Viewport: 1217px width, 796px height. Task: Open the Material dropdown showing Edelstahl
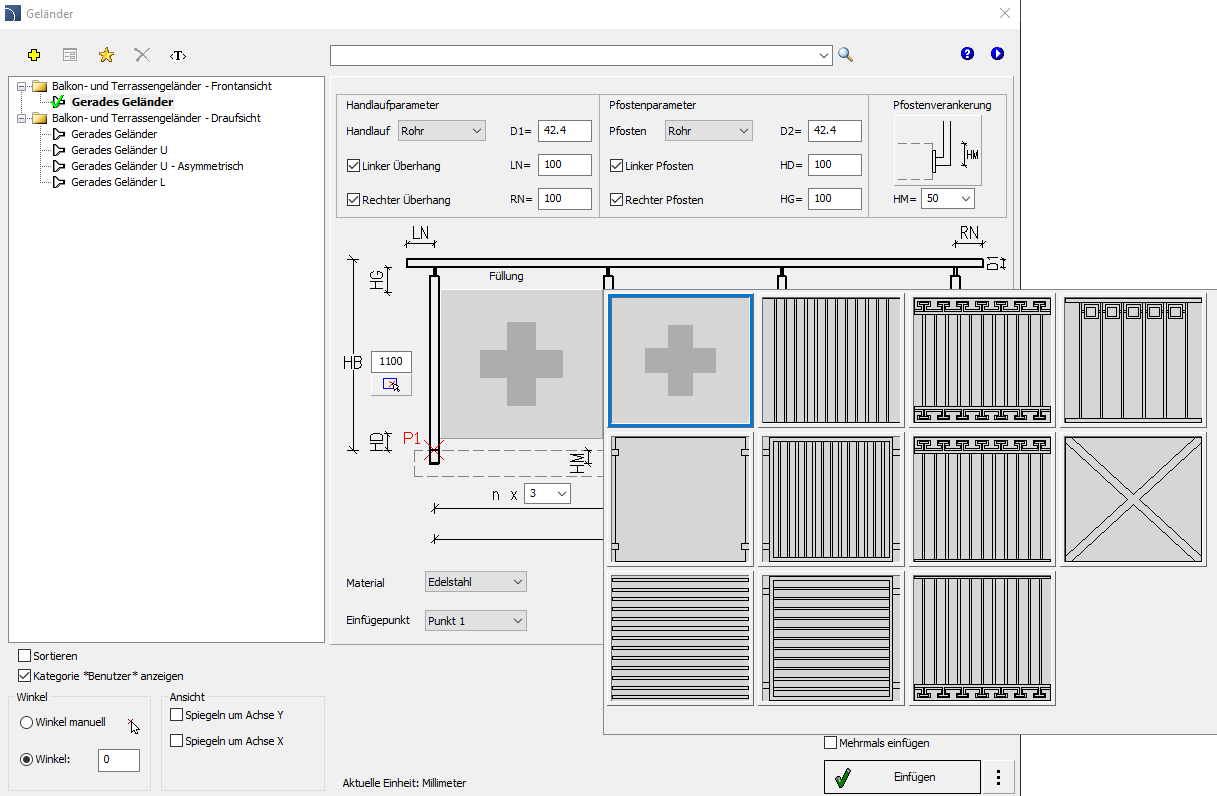pos(475,582)
